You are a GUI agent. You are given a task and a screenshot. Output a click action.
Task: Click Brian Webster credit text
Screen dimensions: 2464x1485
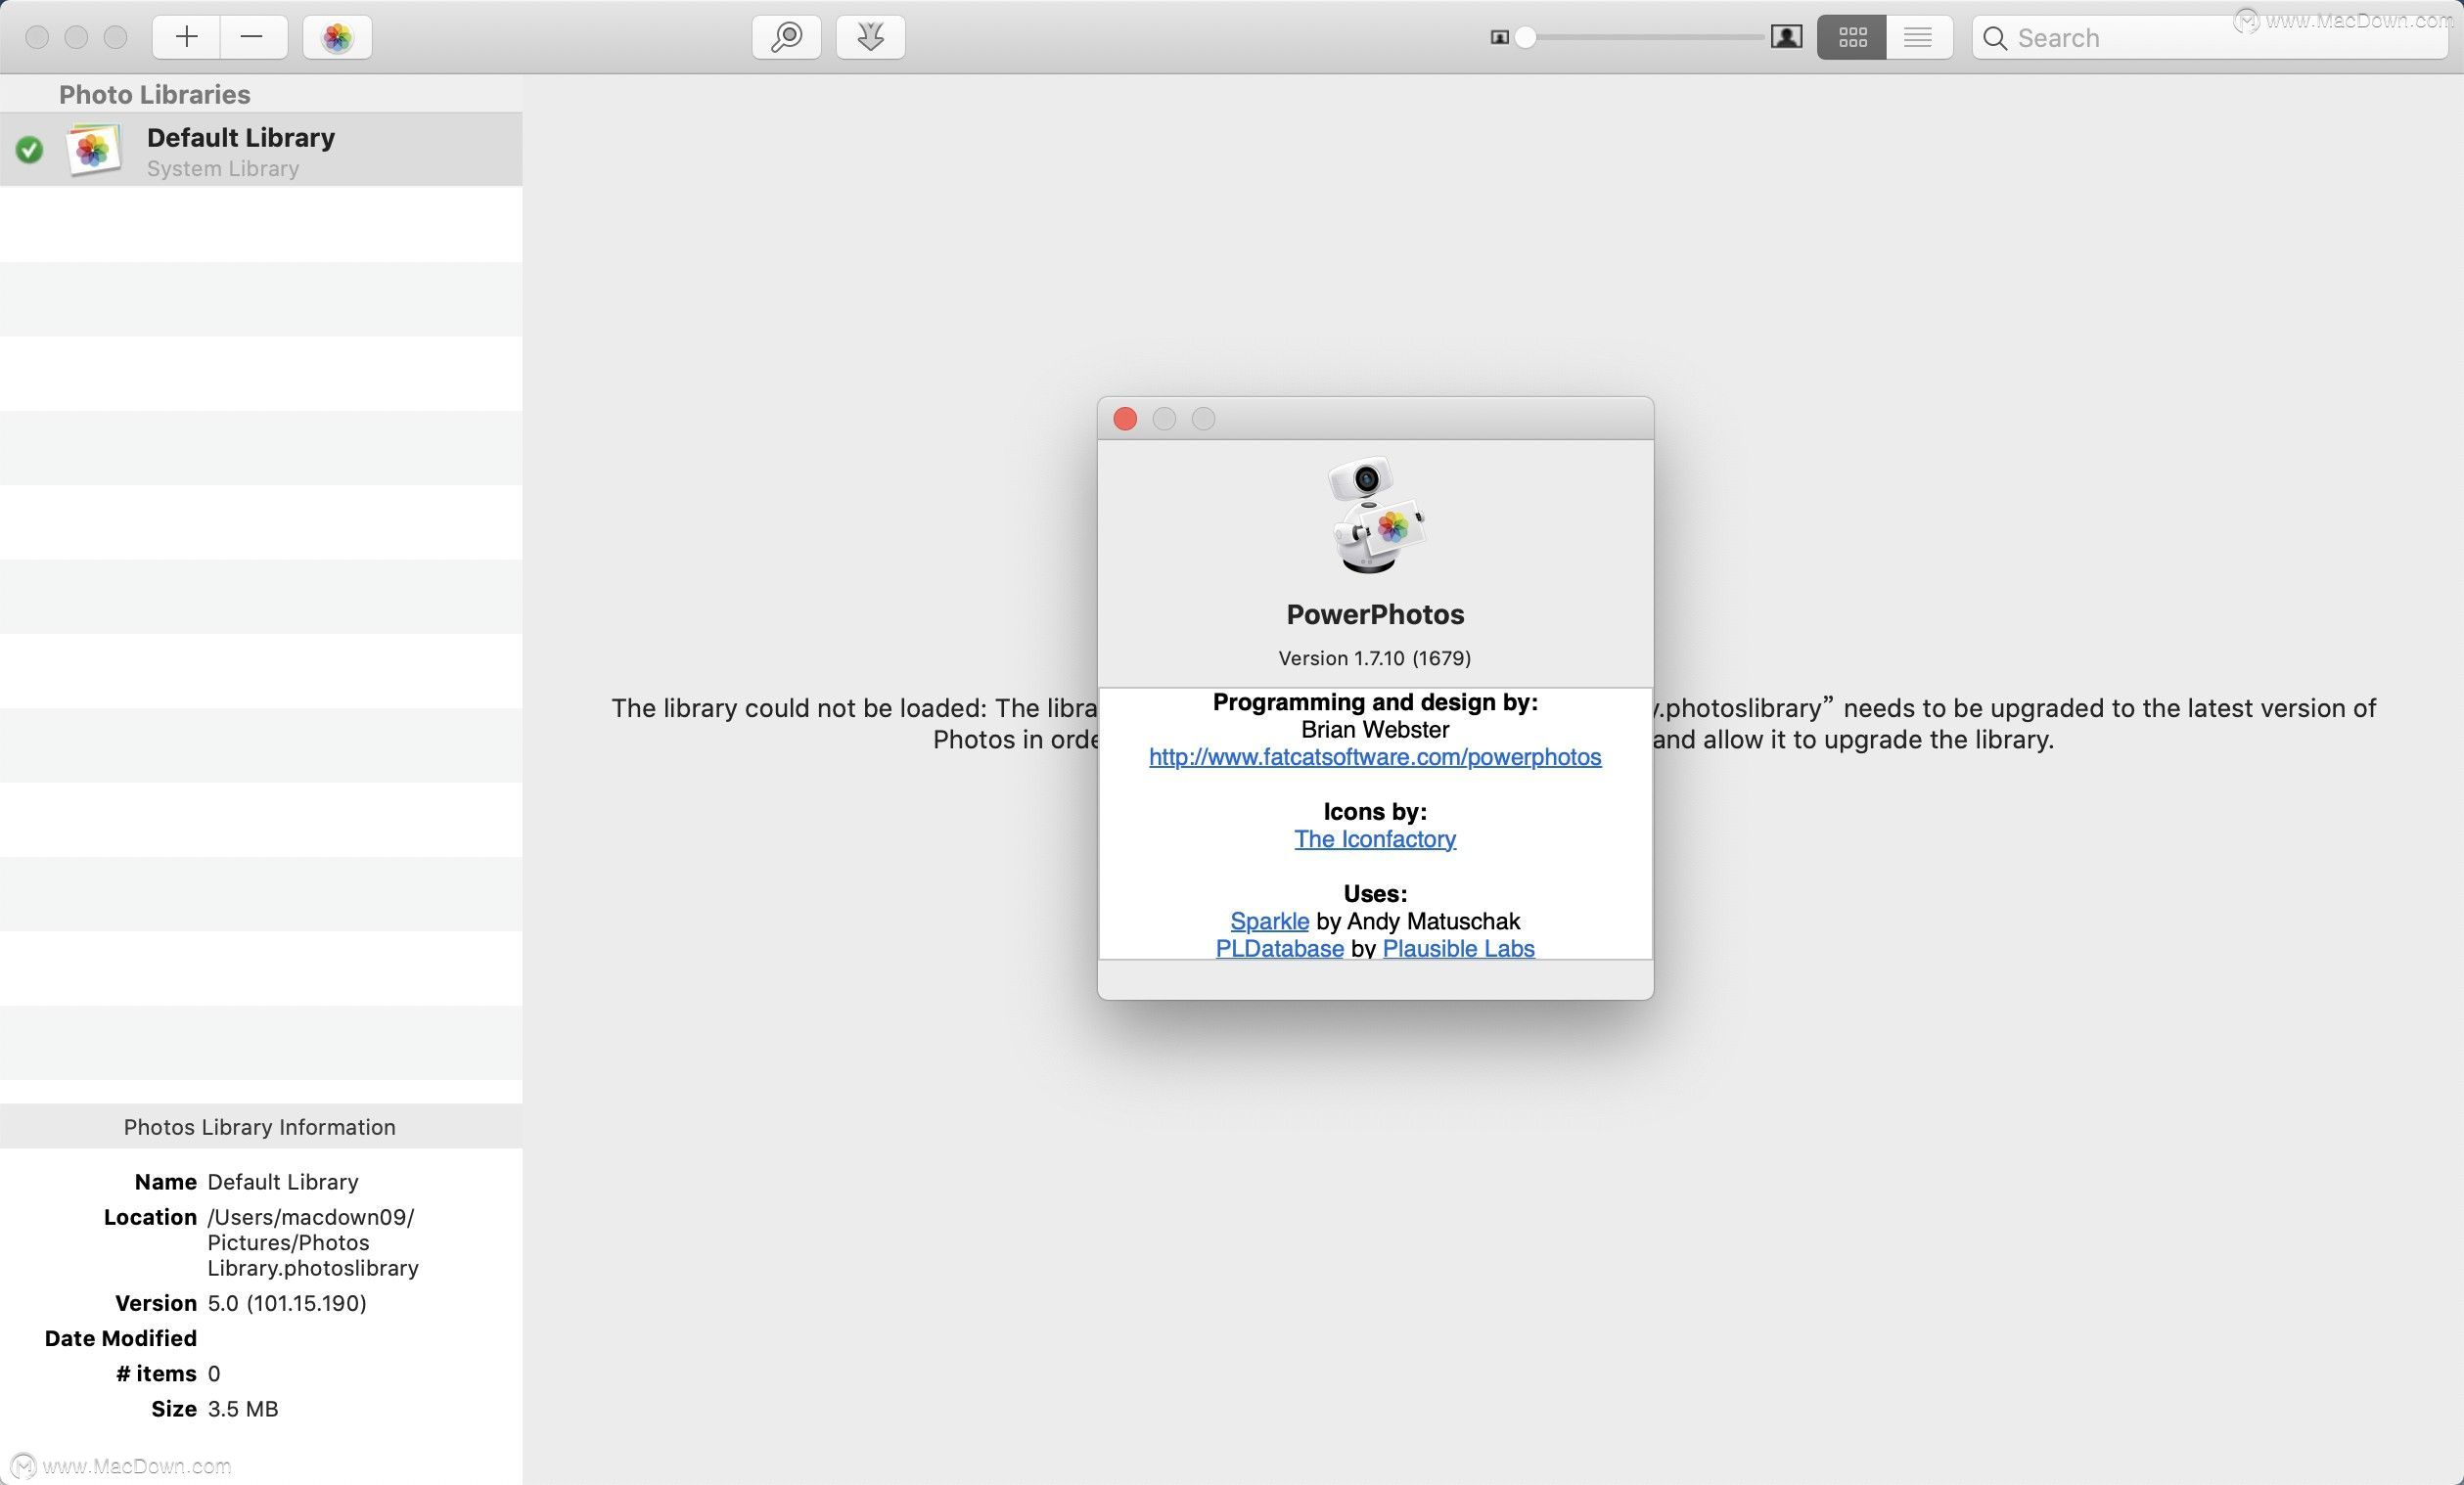coord(1375,730)
